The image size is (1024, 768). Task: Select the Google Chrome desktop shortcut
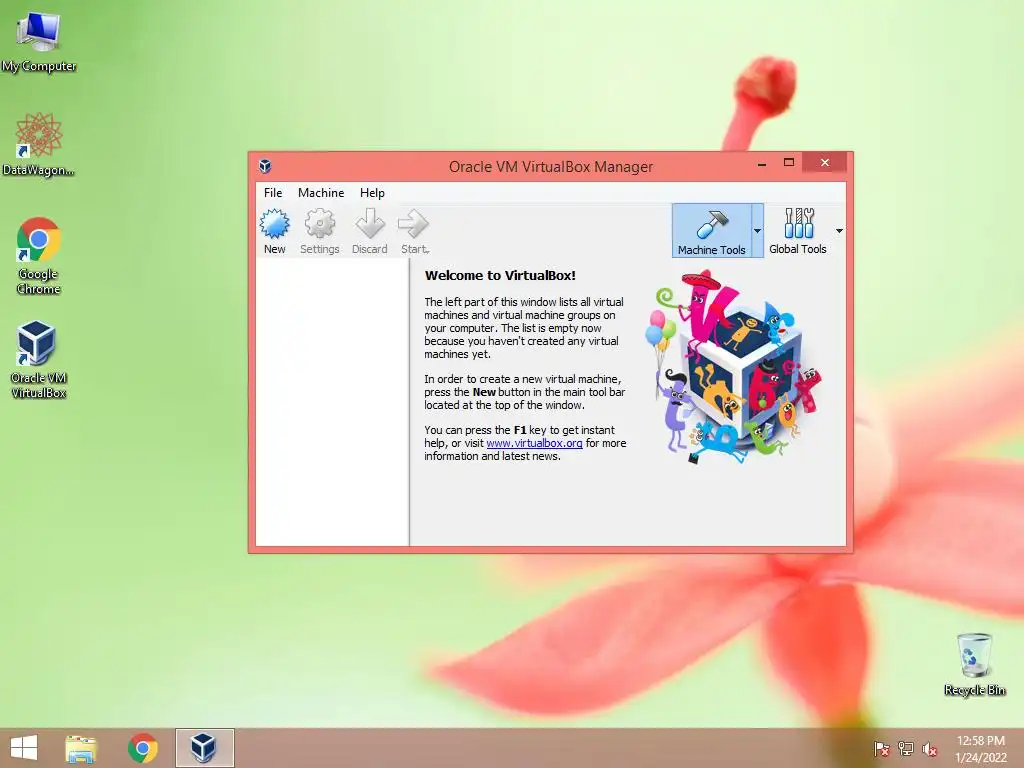39,255
